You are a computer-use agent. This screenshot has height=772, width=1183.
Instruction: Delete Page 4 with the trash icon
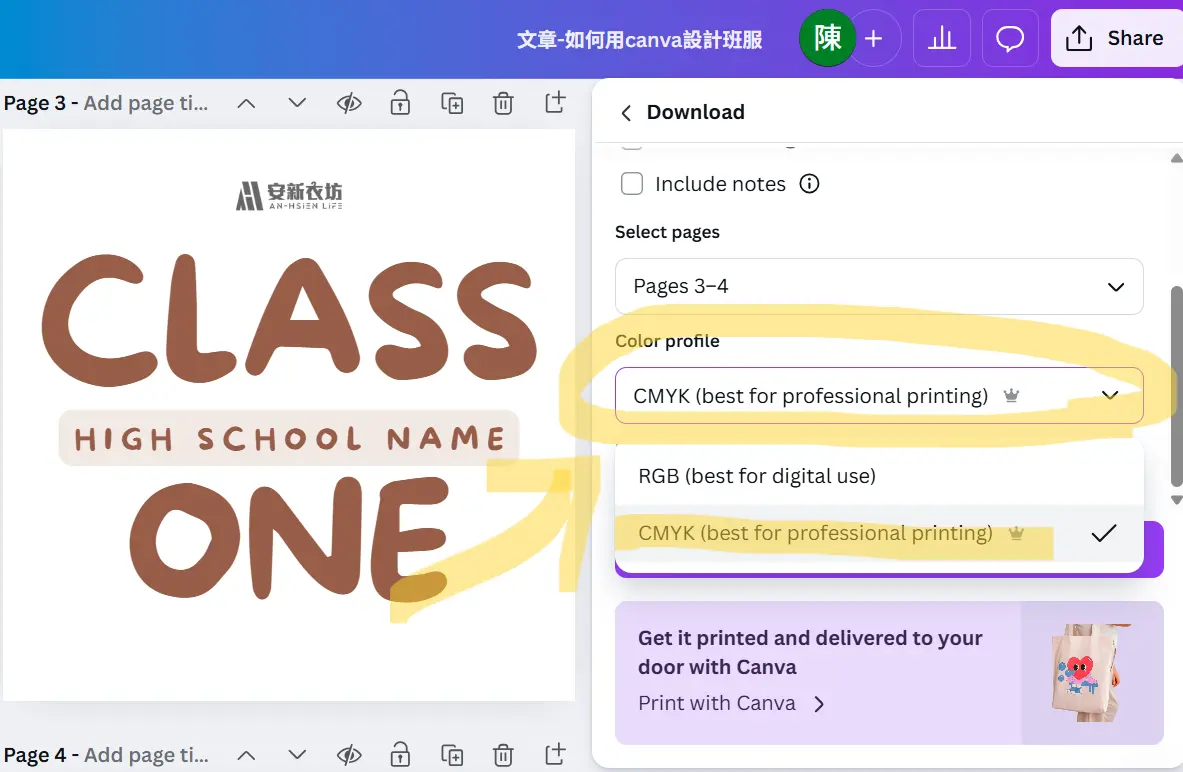pyautogui.click(x=504, y=755)
